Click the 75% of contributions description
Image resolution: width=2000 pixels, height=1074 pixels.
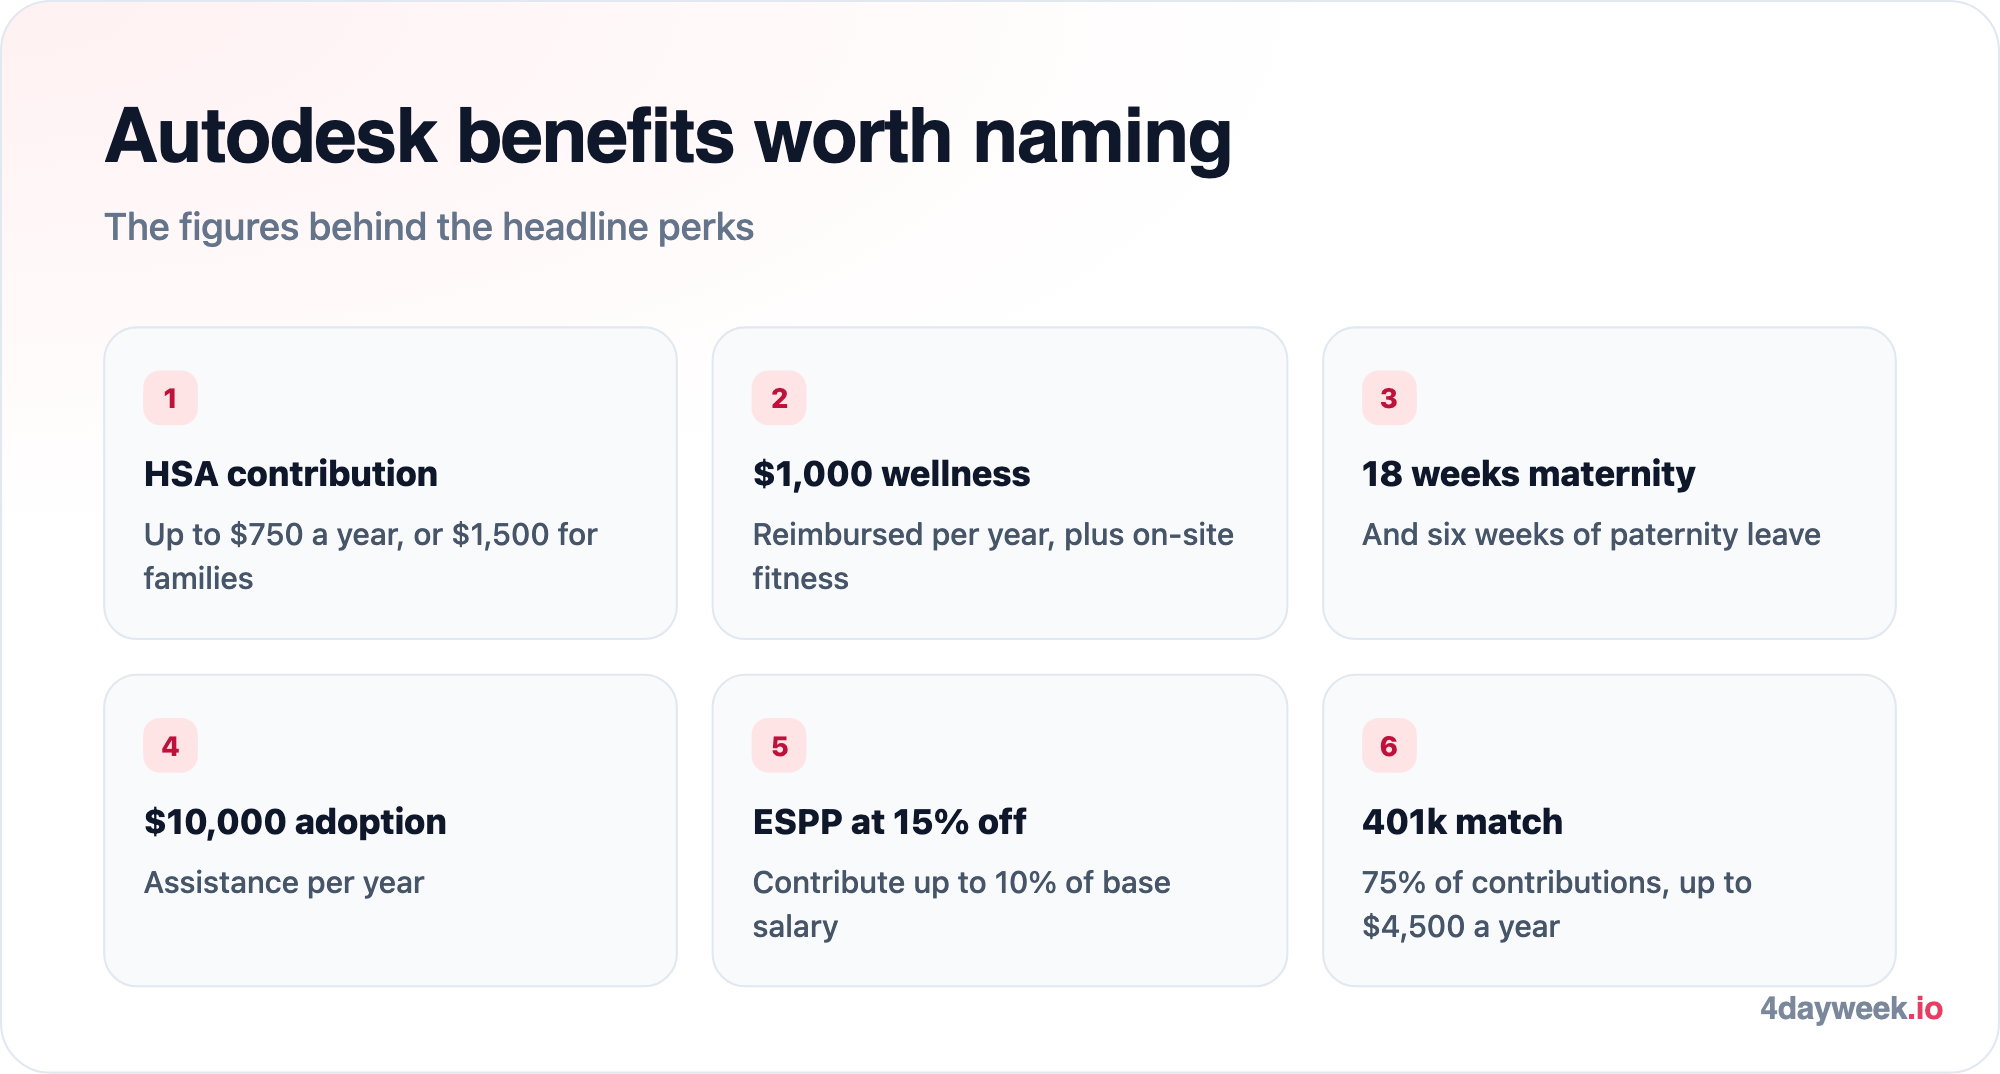click(x=1557, y=904)
